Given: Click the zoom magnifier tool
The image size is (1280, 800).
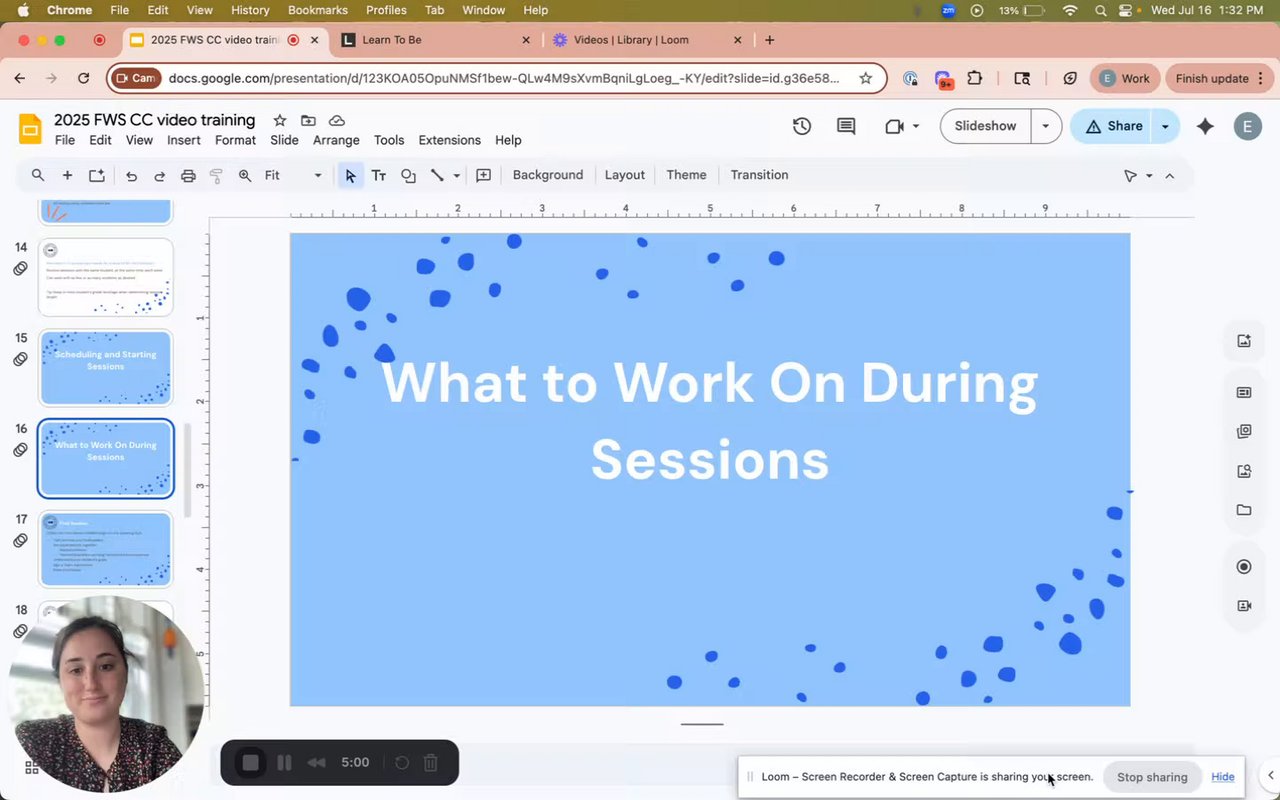Looking at the screenshot, I should (x=245, y=176).
